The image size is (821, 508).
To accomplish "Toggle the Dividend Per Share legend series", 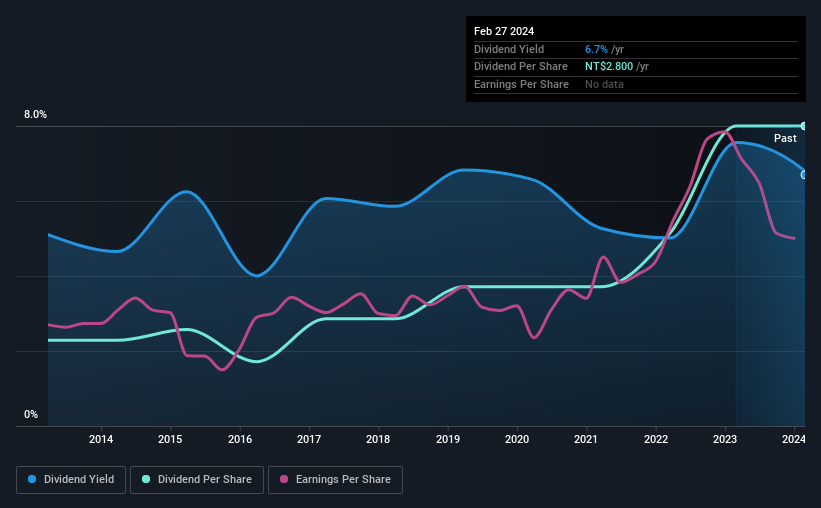I will [x=197, y=480].
